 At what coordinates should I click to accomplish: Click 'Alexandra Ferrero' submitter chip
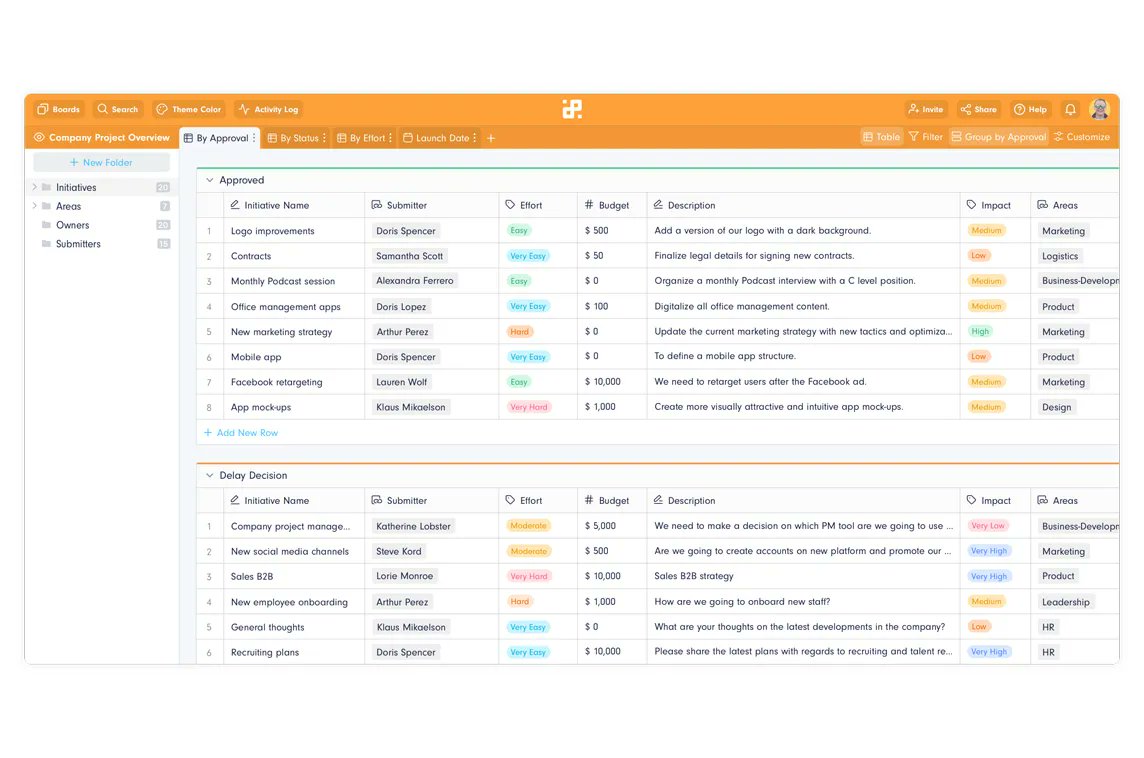(414, 281)
